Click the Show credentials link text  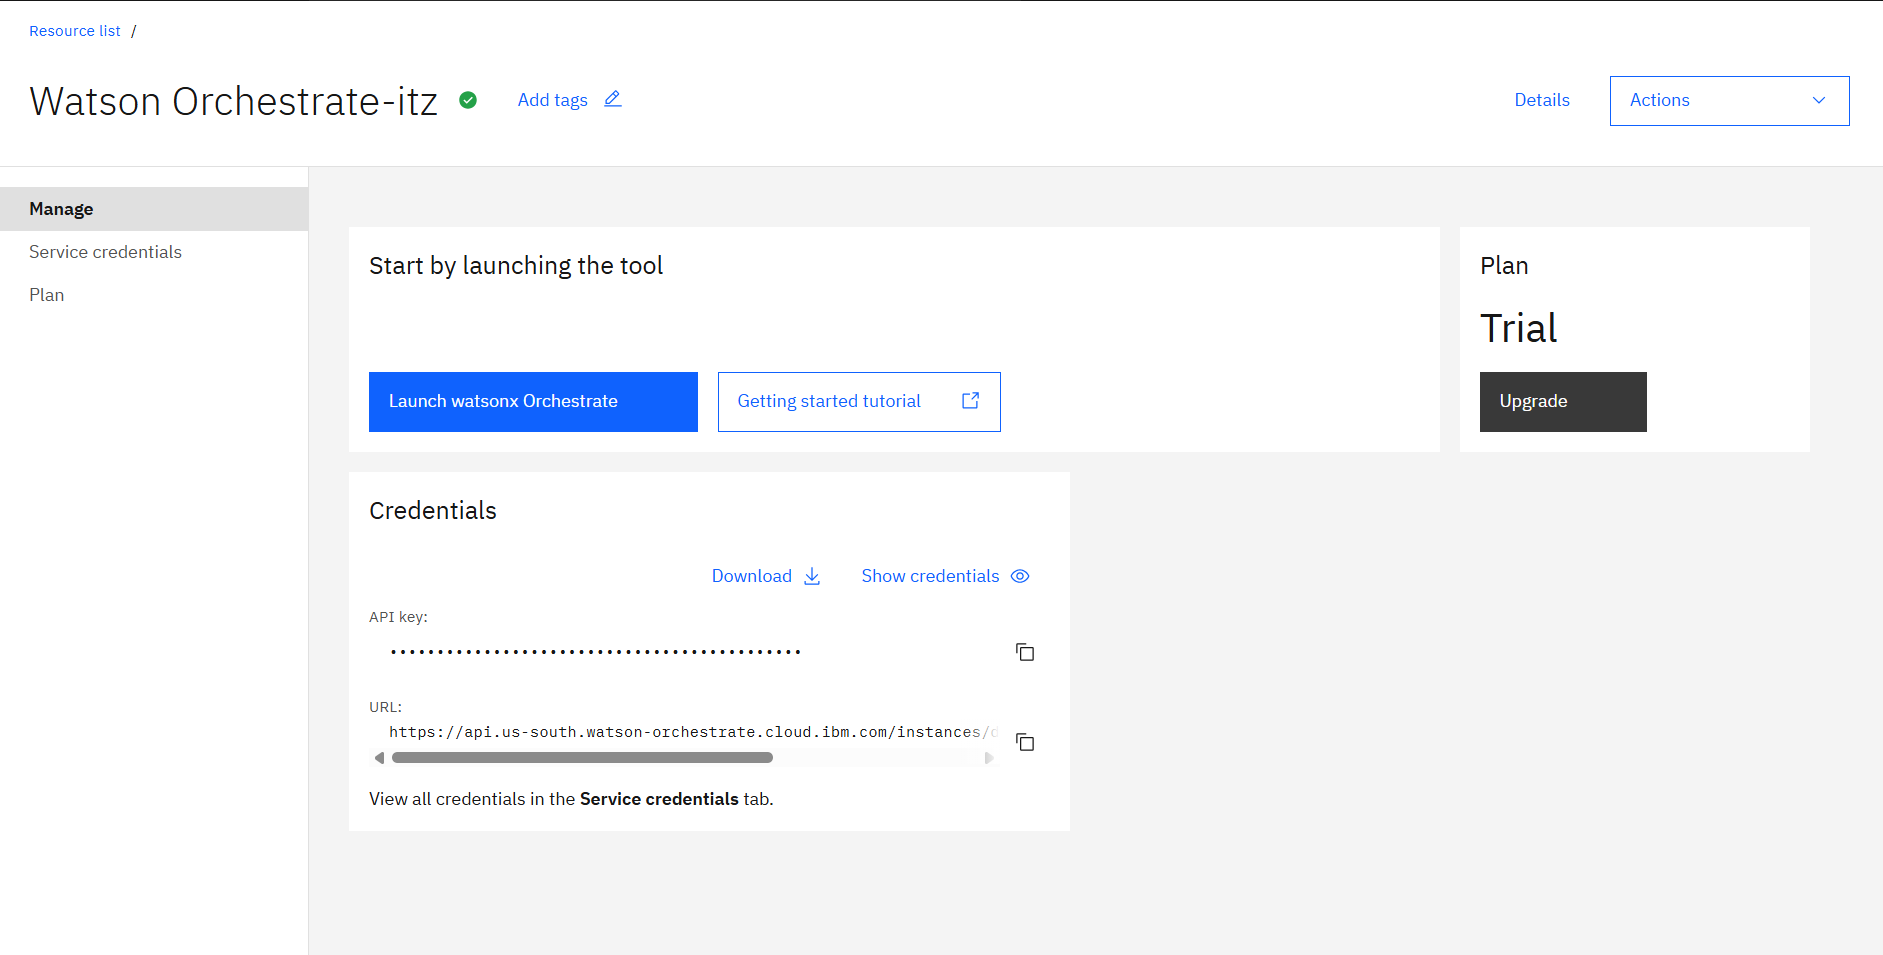point(930,576)
